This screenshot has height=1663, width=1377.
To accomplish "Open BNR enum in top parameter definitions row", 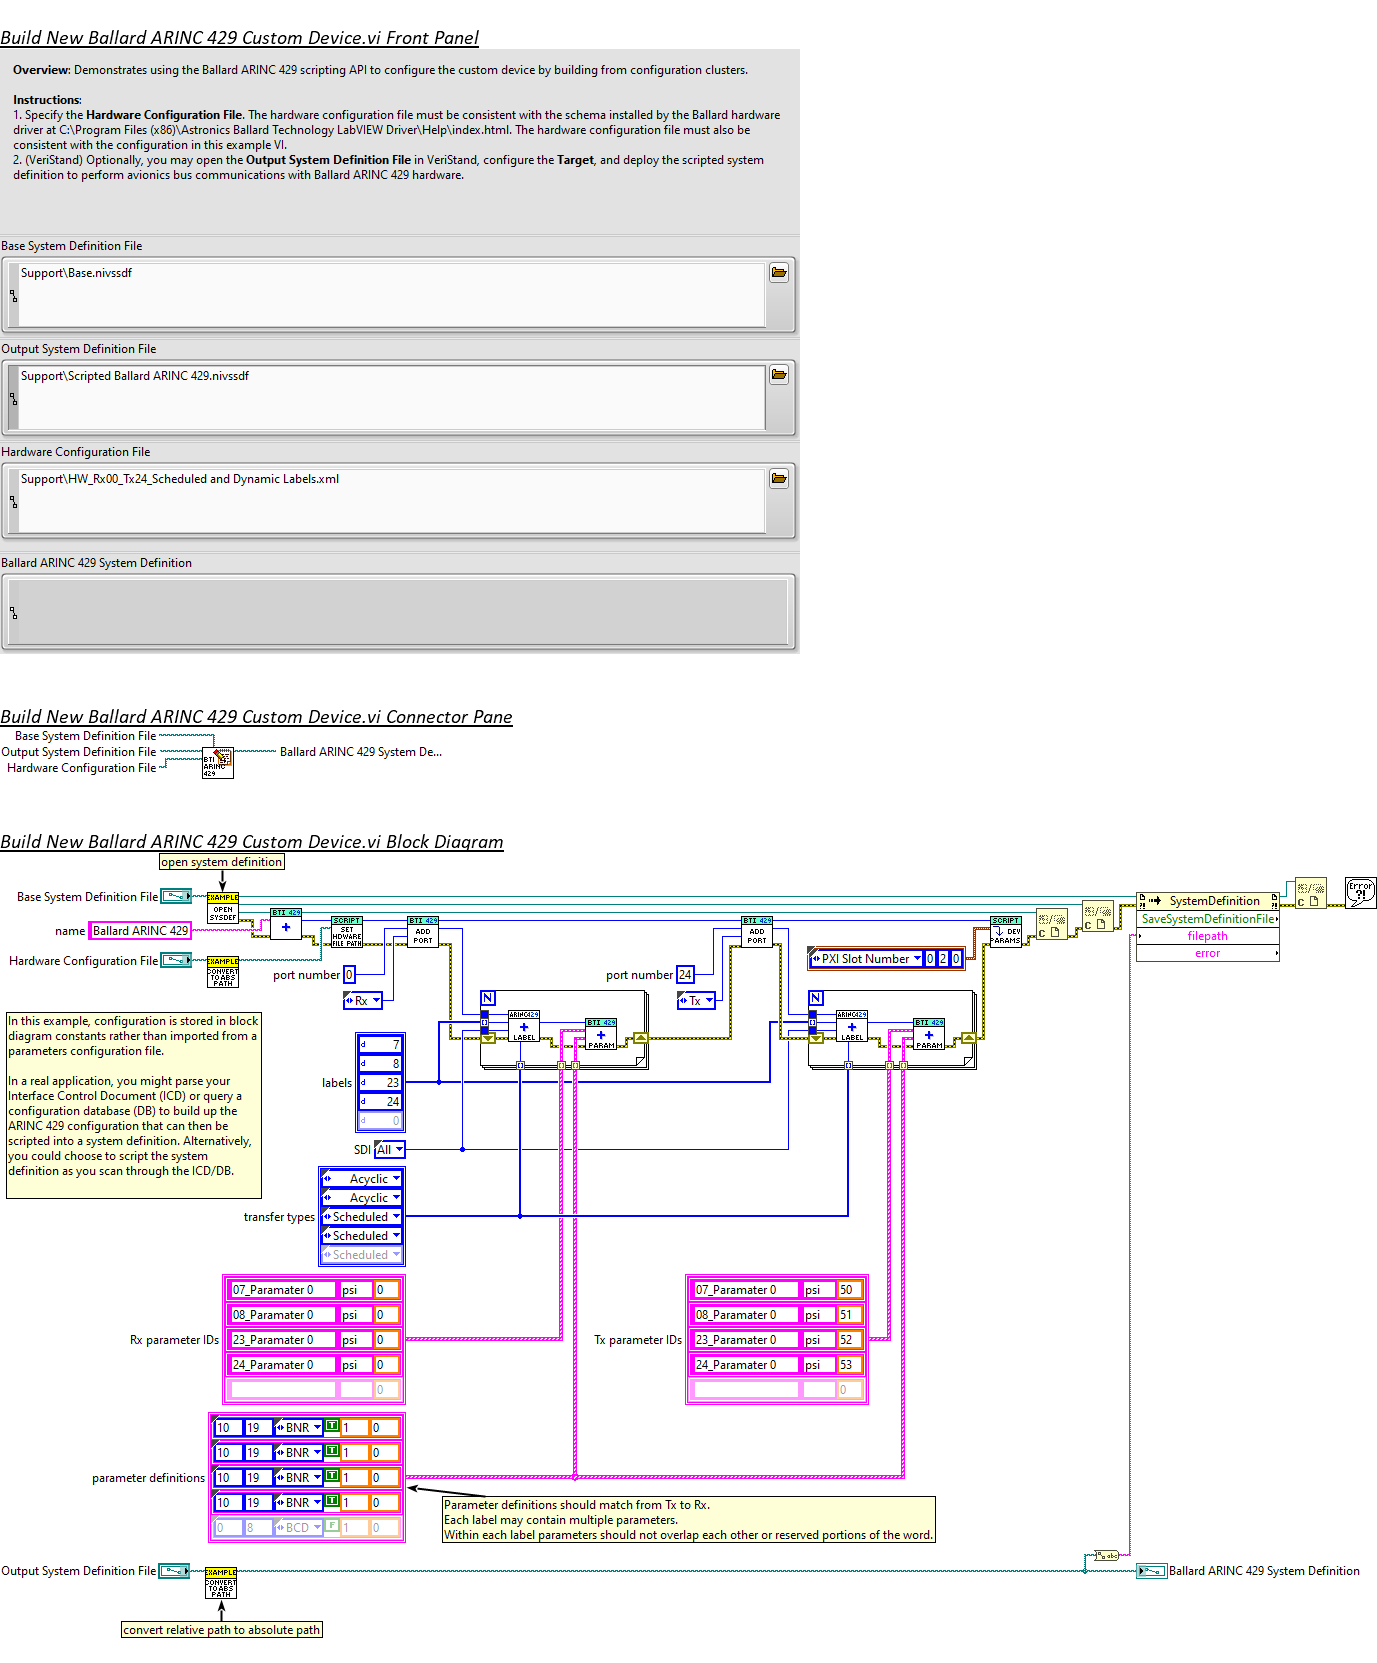I will (298, 1427).
